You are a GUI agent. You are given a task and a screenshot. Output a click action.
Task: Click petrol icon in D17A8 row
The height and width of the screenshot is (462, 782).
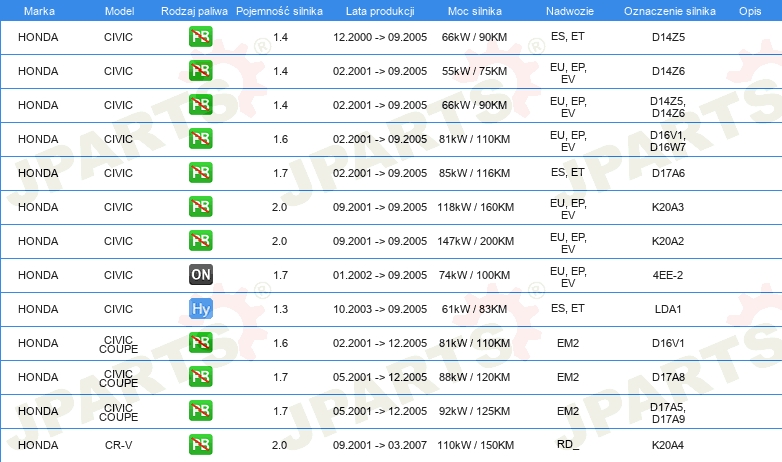[x=200, y=376]
